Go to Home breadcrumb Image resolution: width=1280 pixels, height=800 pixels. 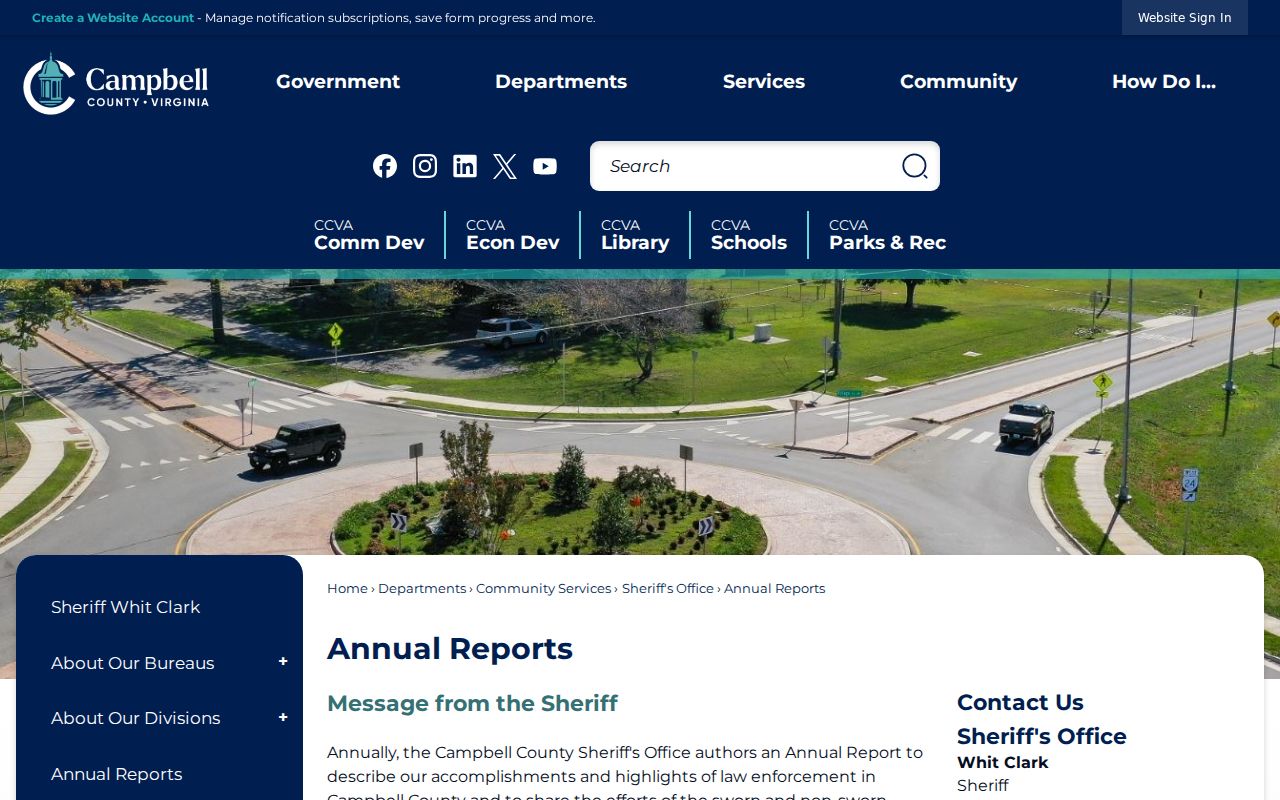coord(347,589)
